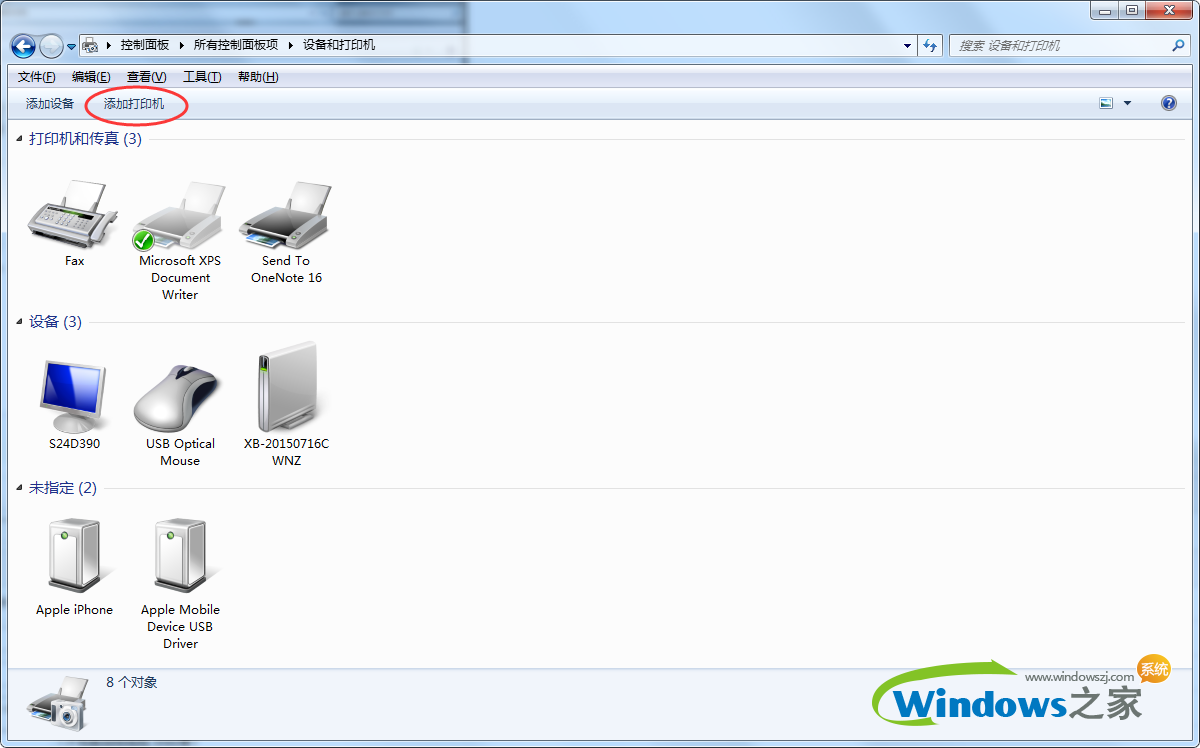Select the Fax printer icon

click(x=74, y=215)
